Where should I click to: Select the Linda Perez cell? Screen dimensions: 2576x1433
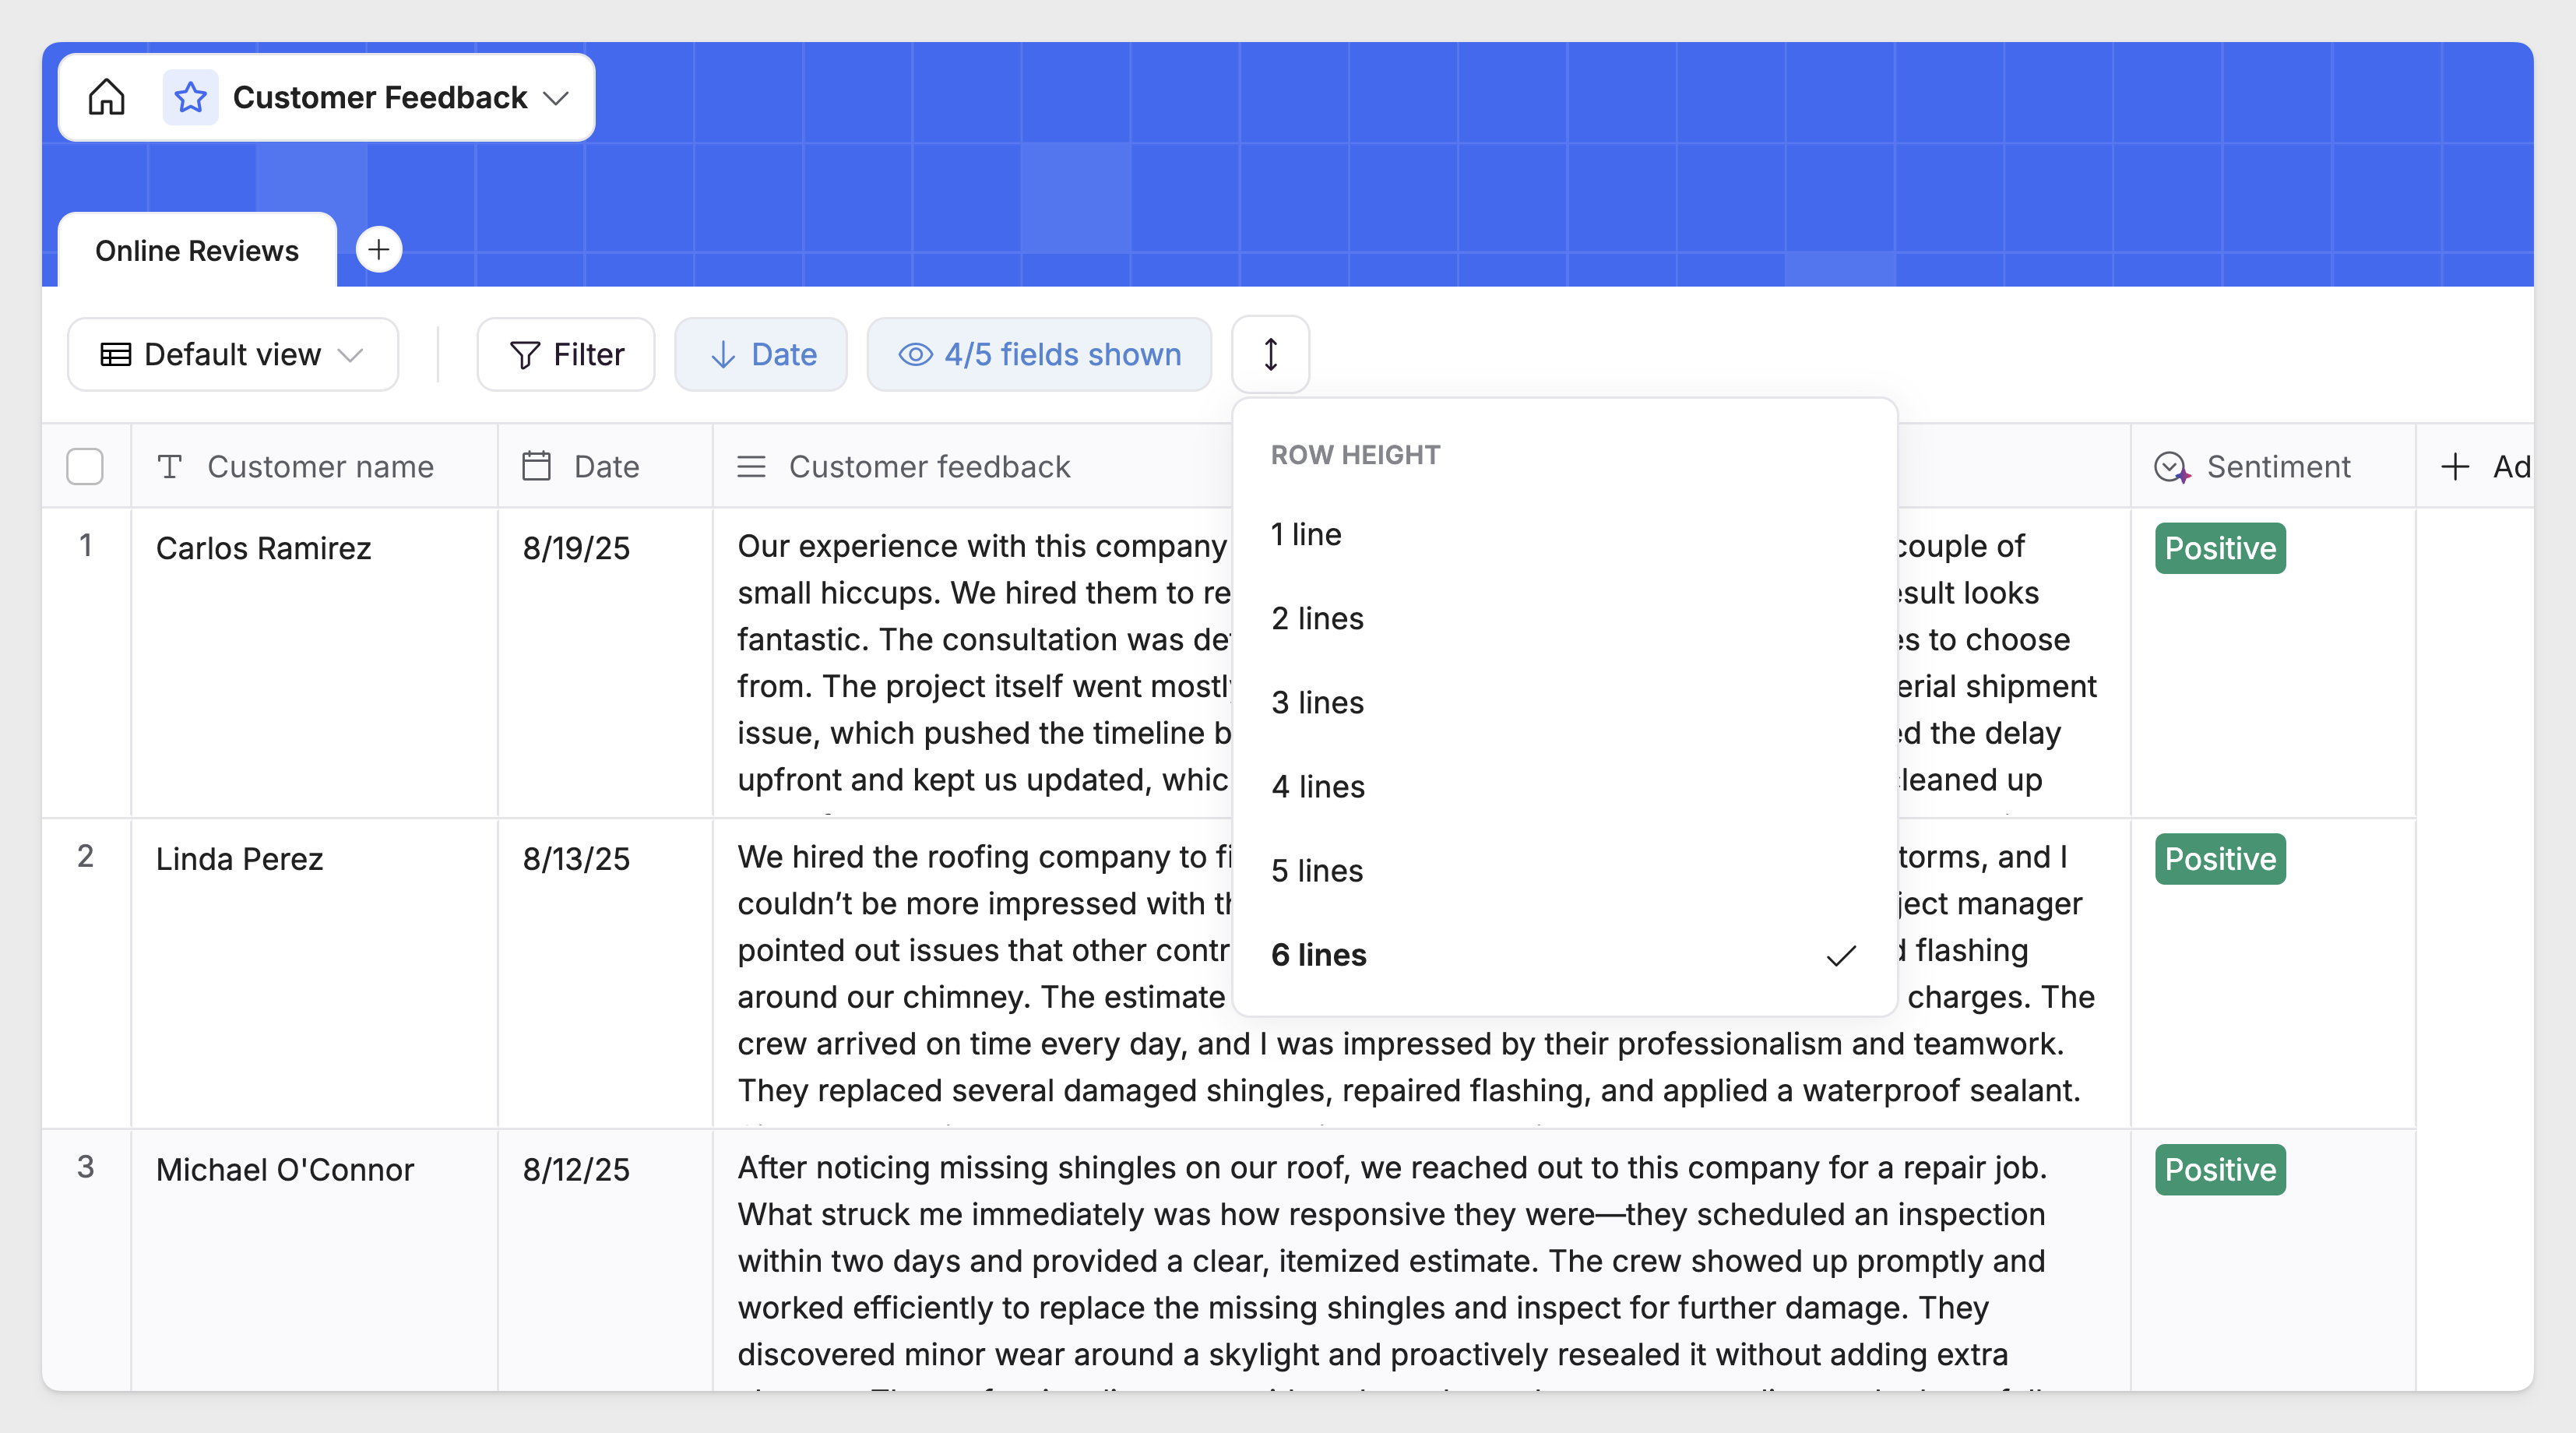[x=314, y=973]
